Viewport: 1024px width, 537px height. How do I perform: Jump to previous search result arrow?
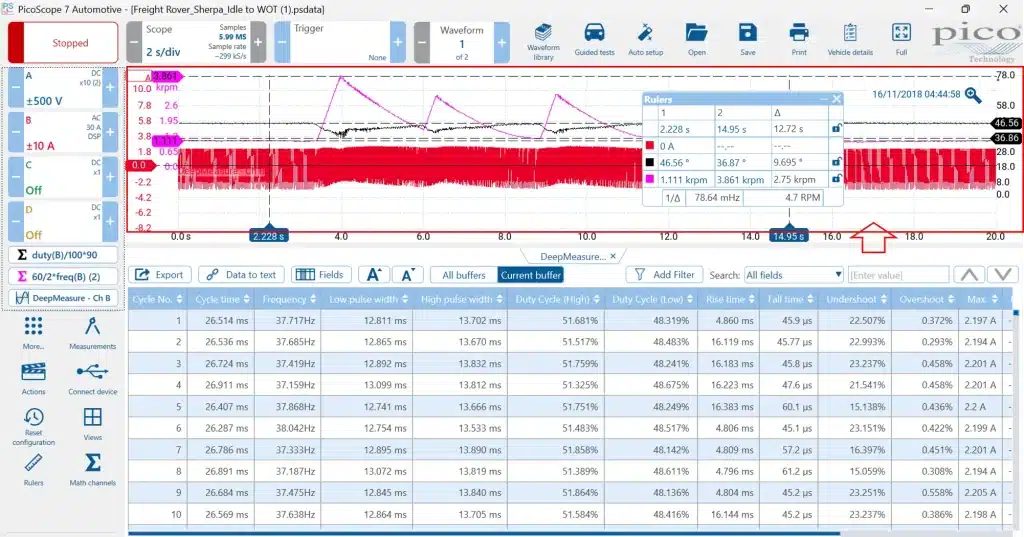click(x=969, y=275)
